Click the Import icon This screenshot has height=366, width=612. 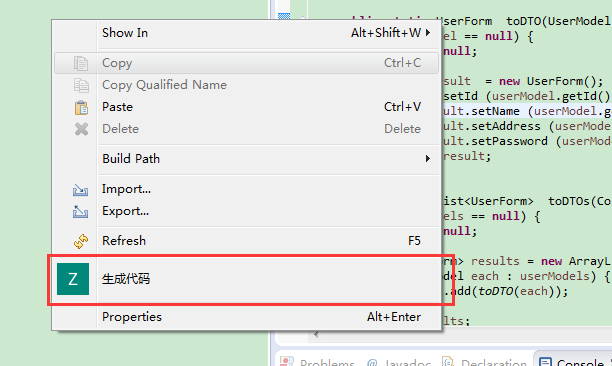tap(80, 190)
